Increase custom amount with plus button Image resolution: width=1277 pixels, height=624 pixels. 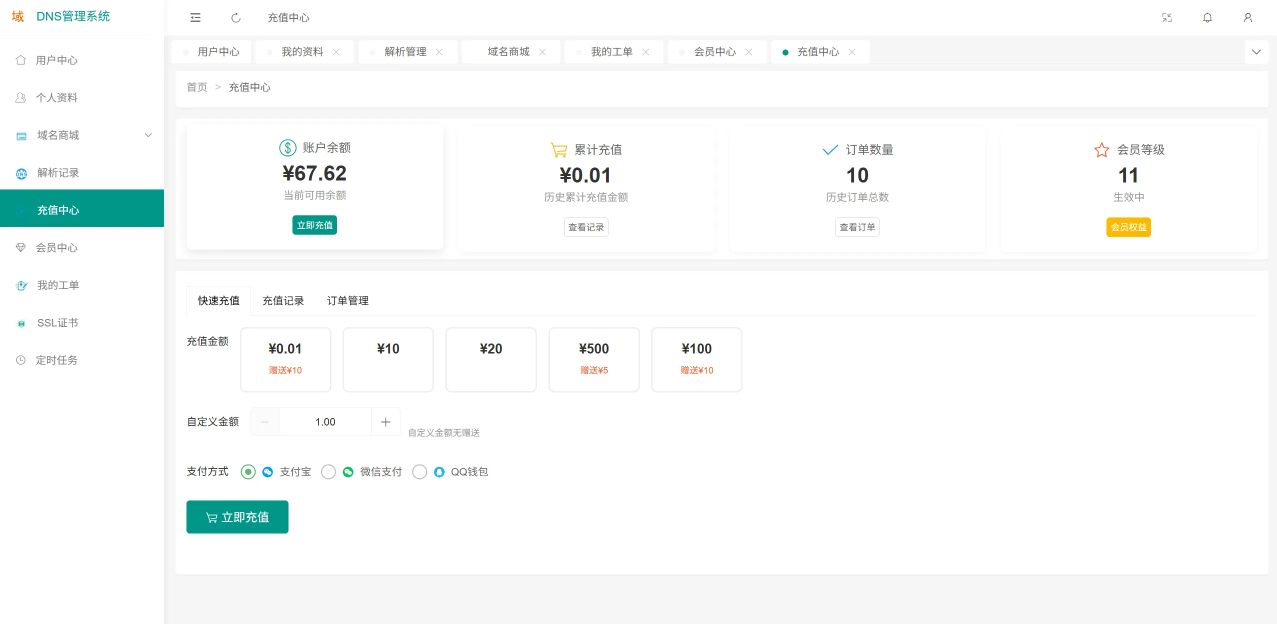click(386, 422)
